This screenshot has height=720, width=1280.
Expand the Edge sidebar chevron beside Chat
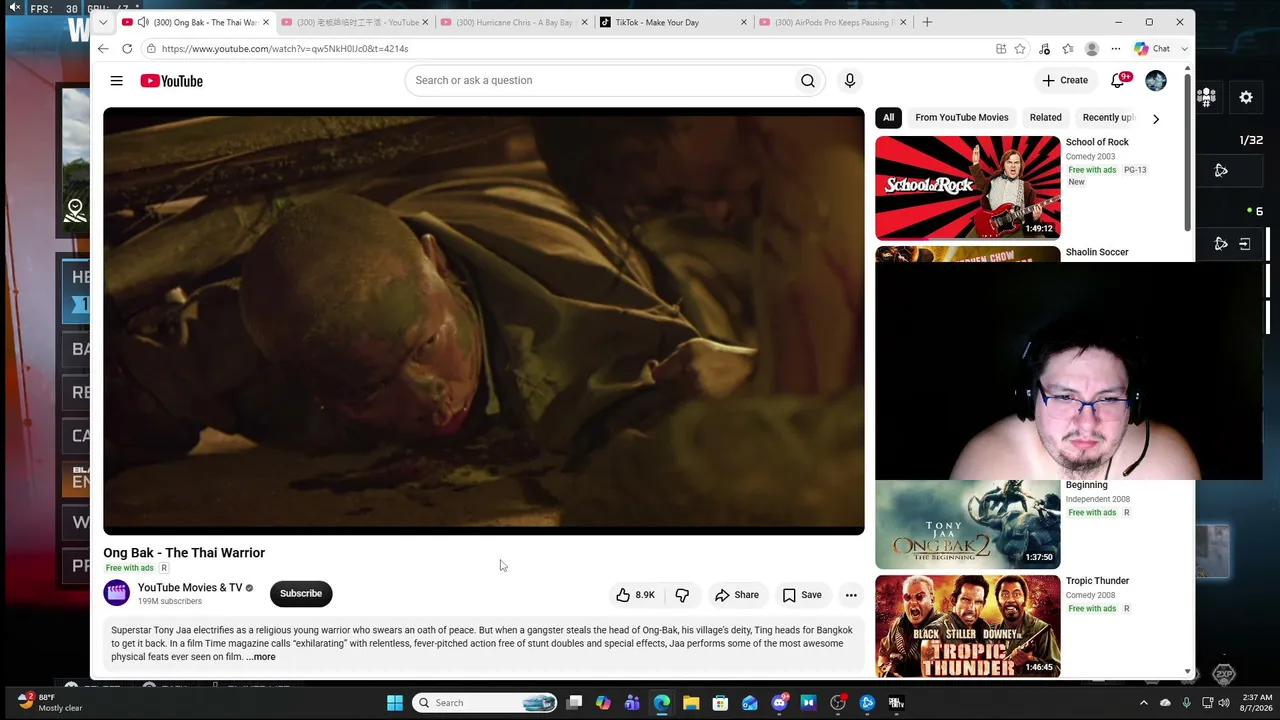click(1185, 49)
